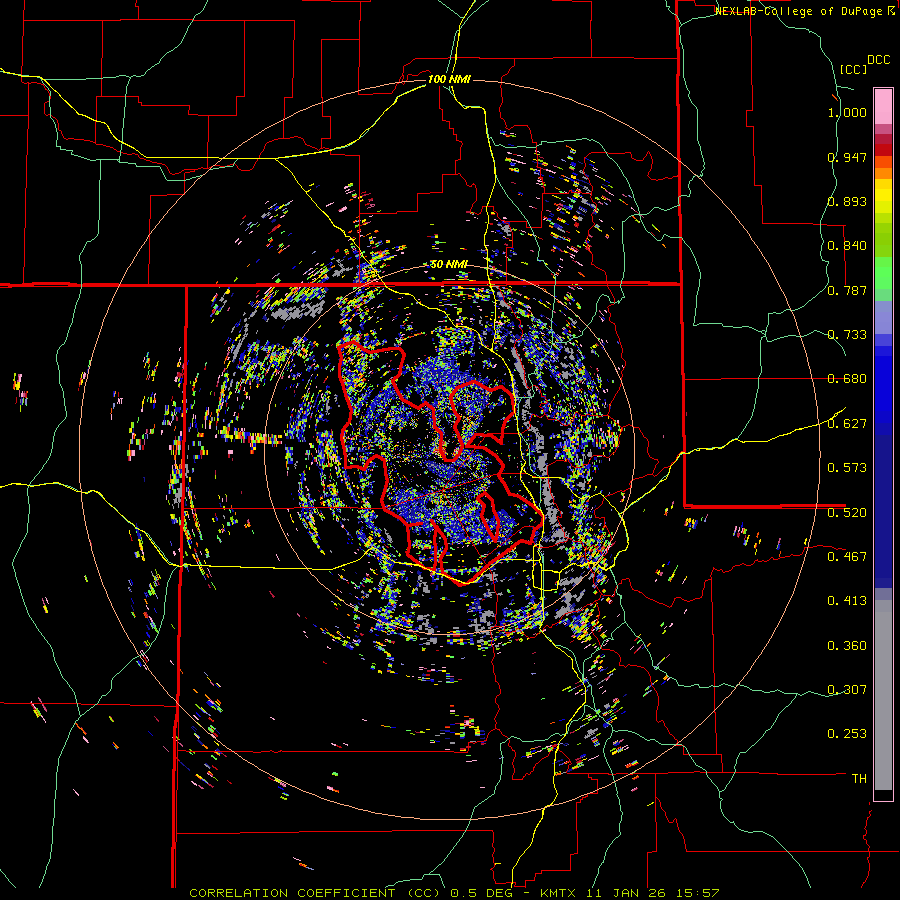
Task: Select the 0.733 legend value
Action: point(847,335)
